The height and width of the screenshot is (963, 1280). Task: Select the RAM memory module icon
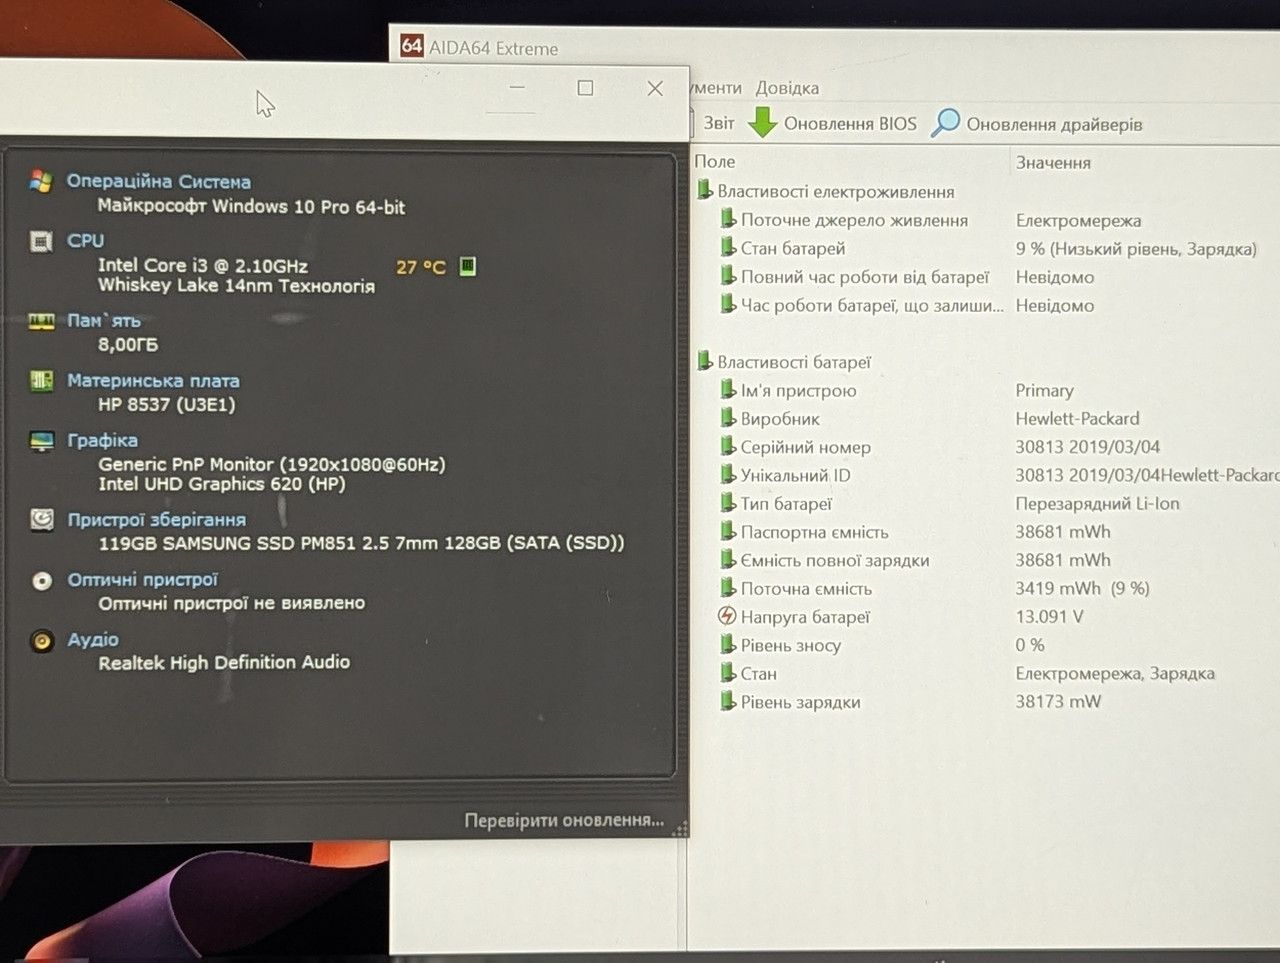pos(41,321)
